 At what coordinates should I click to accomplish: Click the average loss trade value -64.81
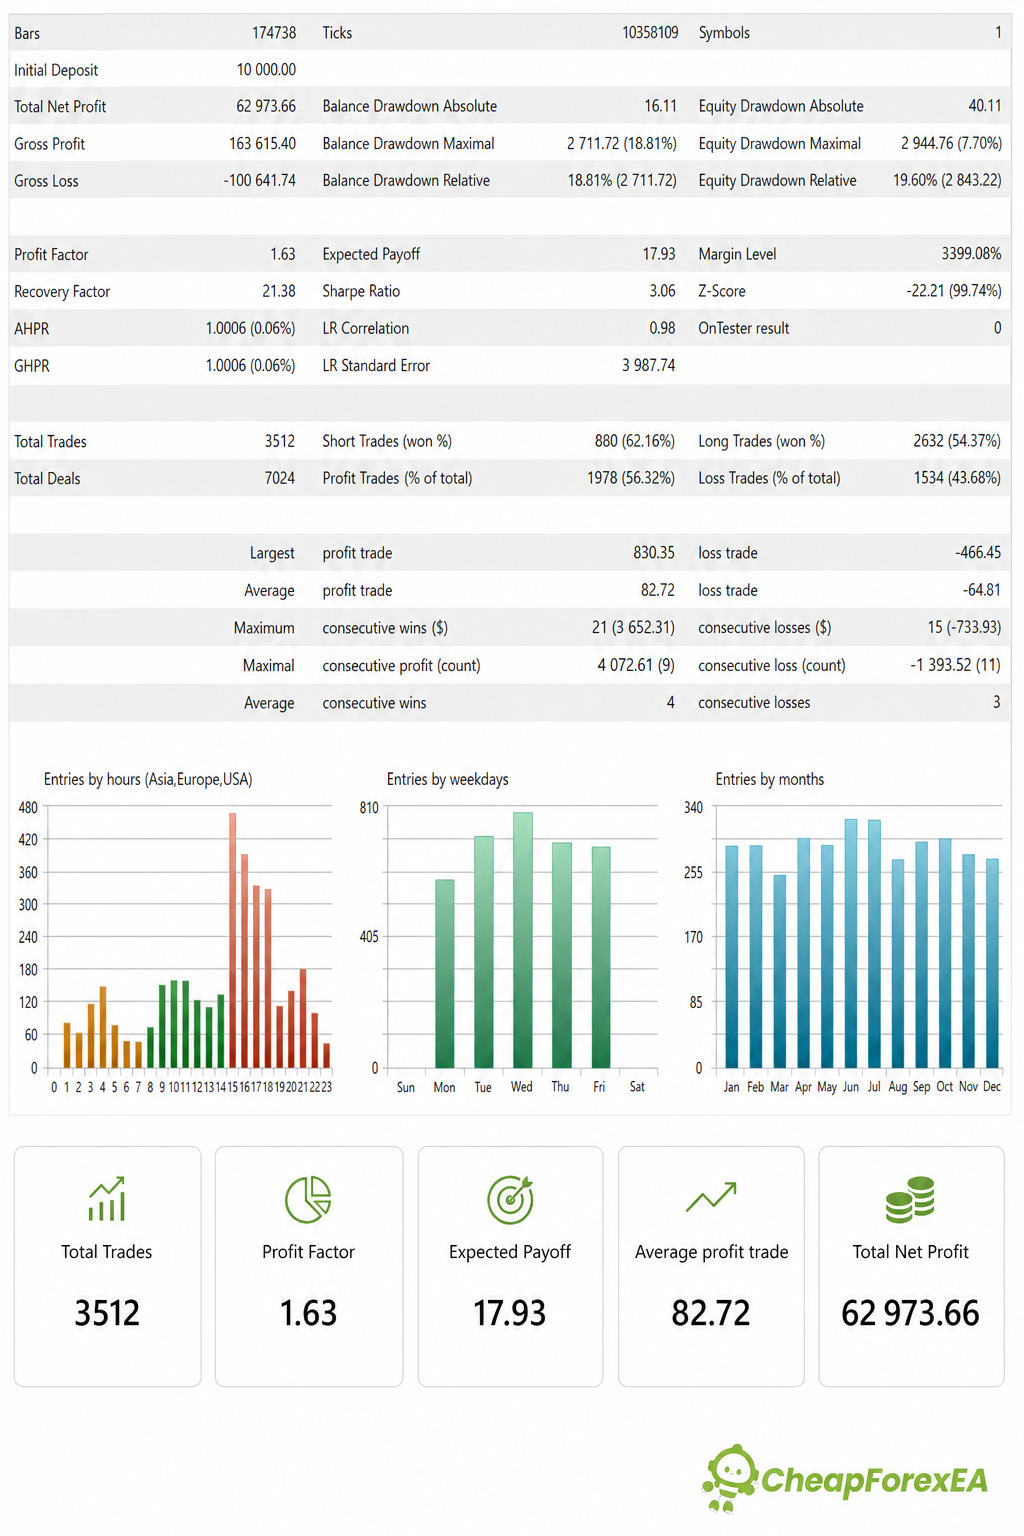click(982, 591)
